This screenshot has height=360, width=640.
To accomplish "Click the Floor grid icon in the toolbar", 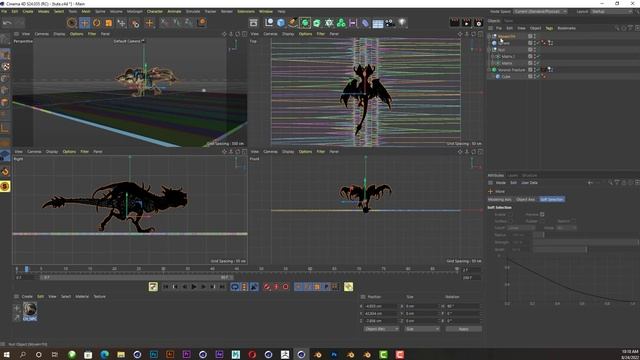I will 378,23.
